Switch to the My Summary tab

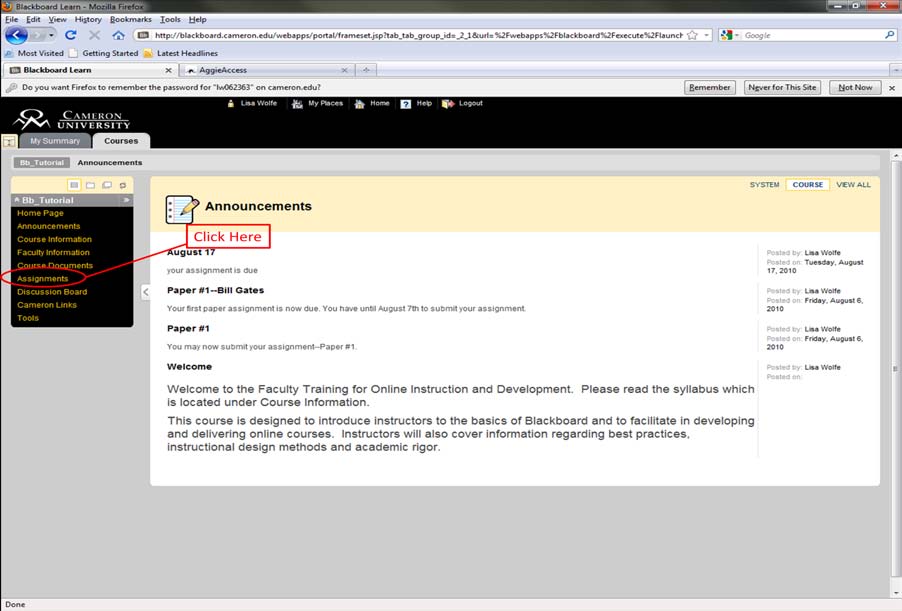click(x=55, y=141)
